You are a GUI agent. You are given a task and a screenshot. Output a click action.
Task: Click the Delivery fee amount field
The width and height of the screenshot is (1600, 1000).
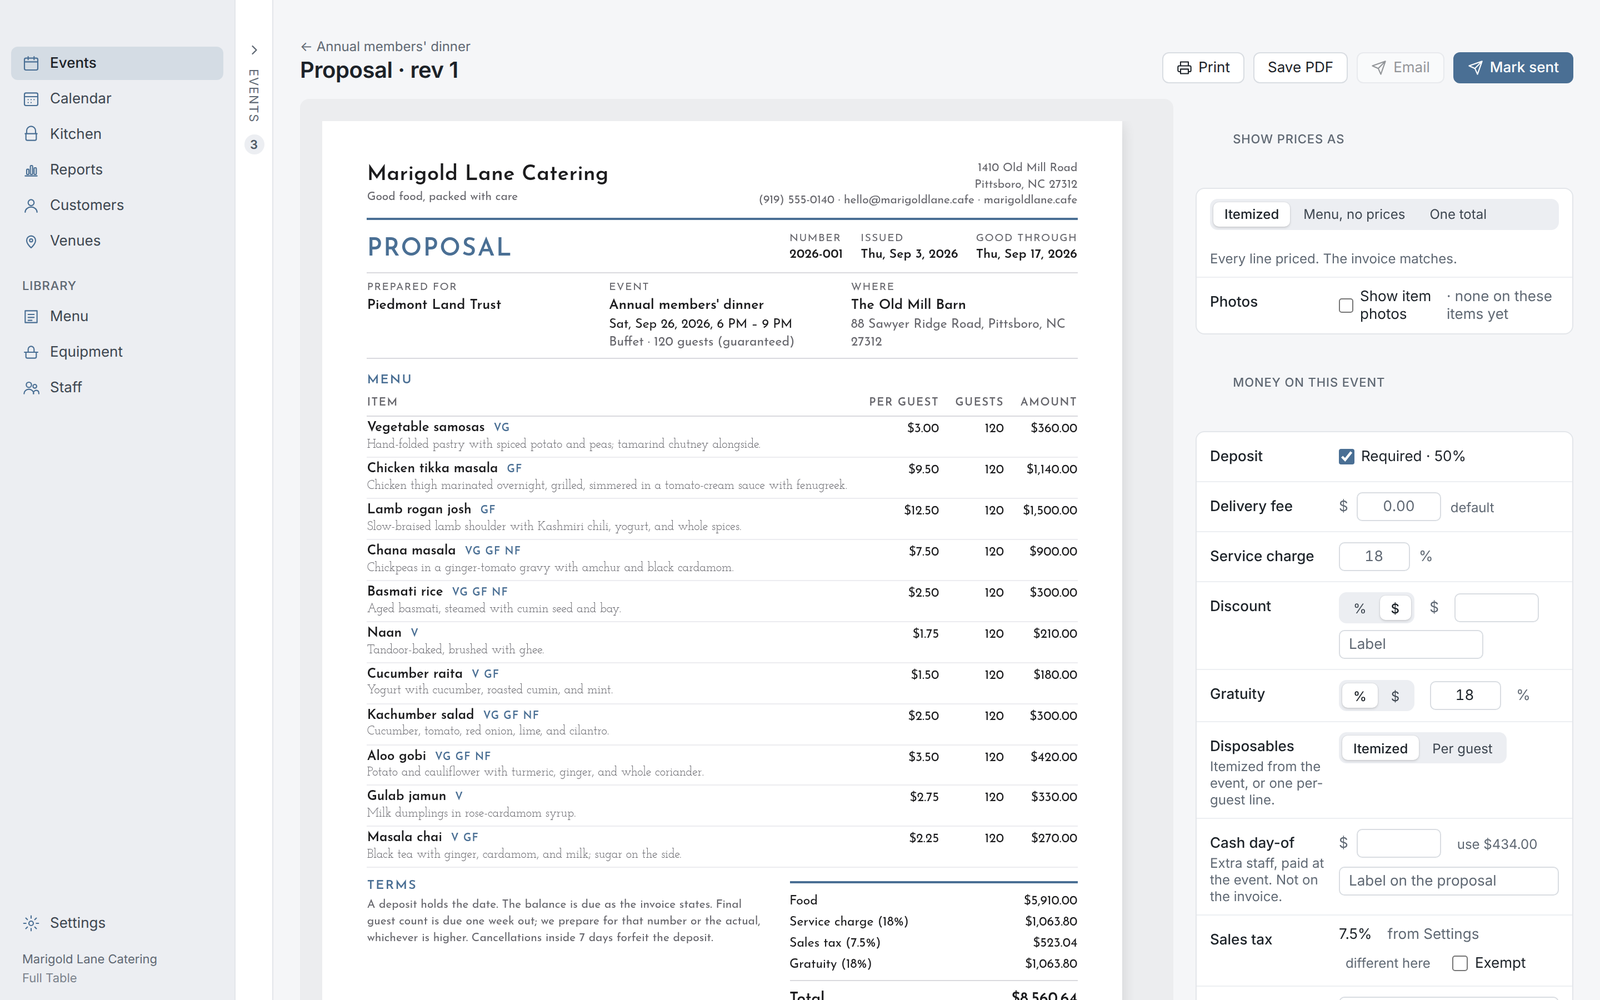click(x=1398, y=507)
